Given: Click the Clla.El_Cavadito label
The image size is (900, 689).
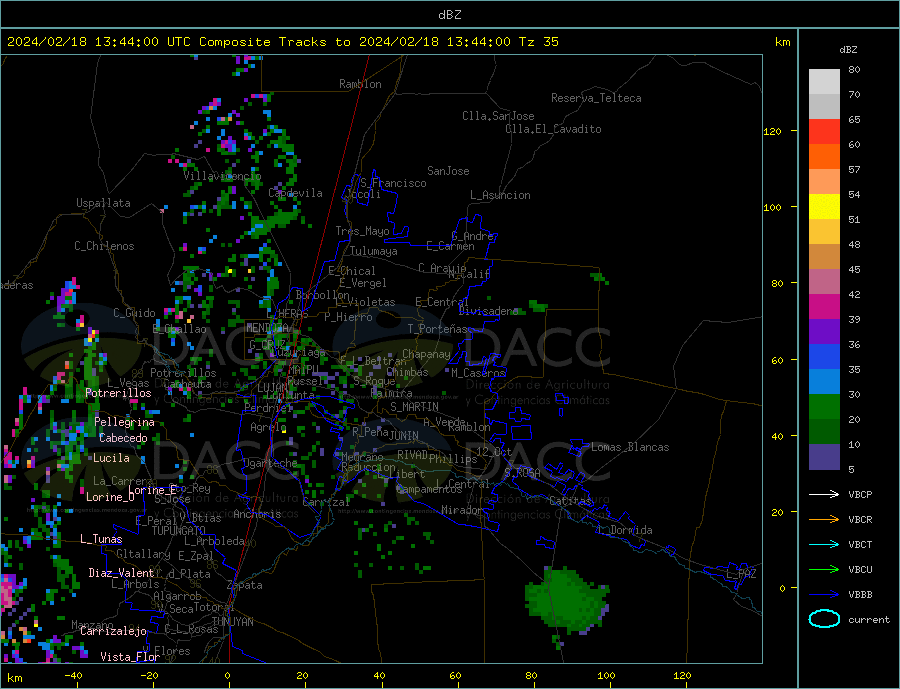Looking at the screenshot, I should coord(553,129).
